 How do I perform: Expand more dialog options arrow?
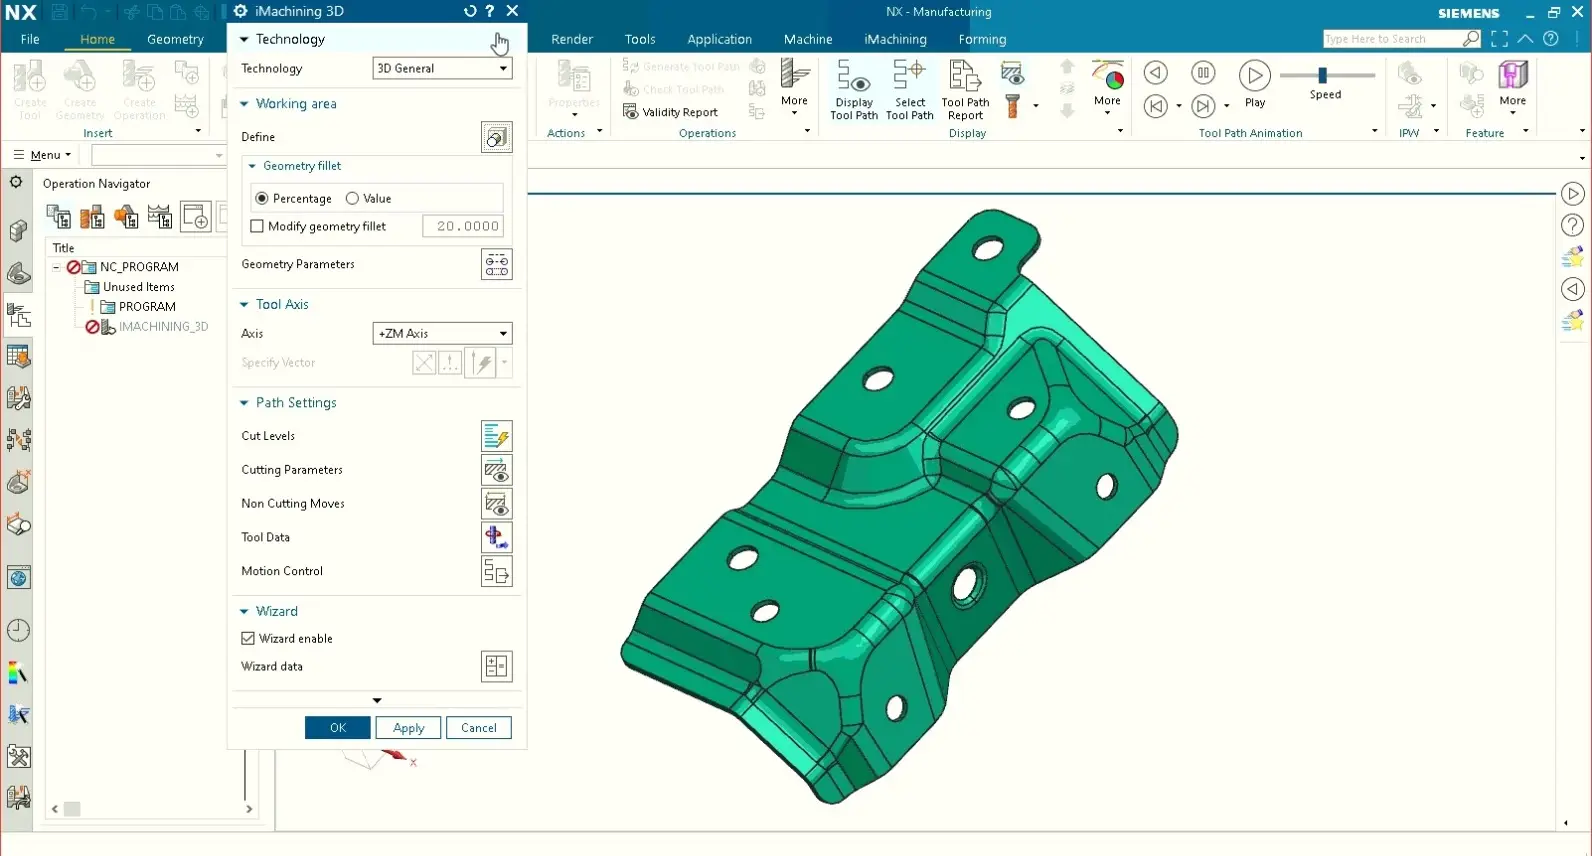pos(377,701)
